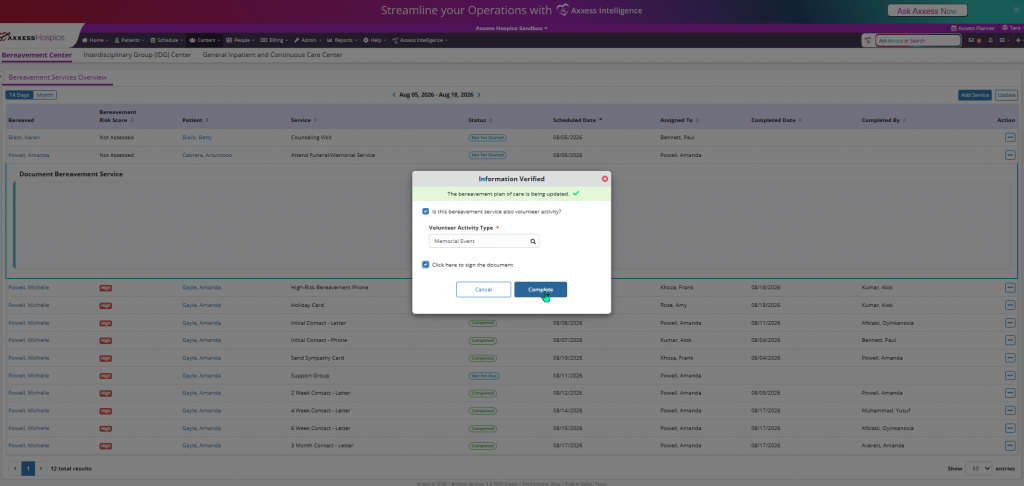Open the Reports menu

tap(342, 40)
